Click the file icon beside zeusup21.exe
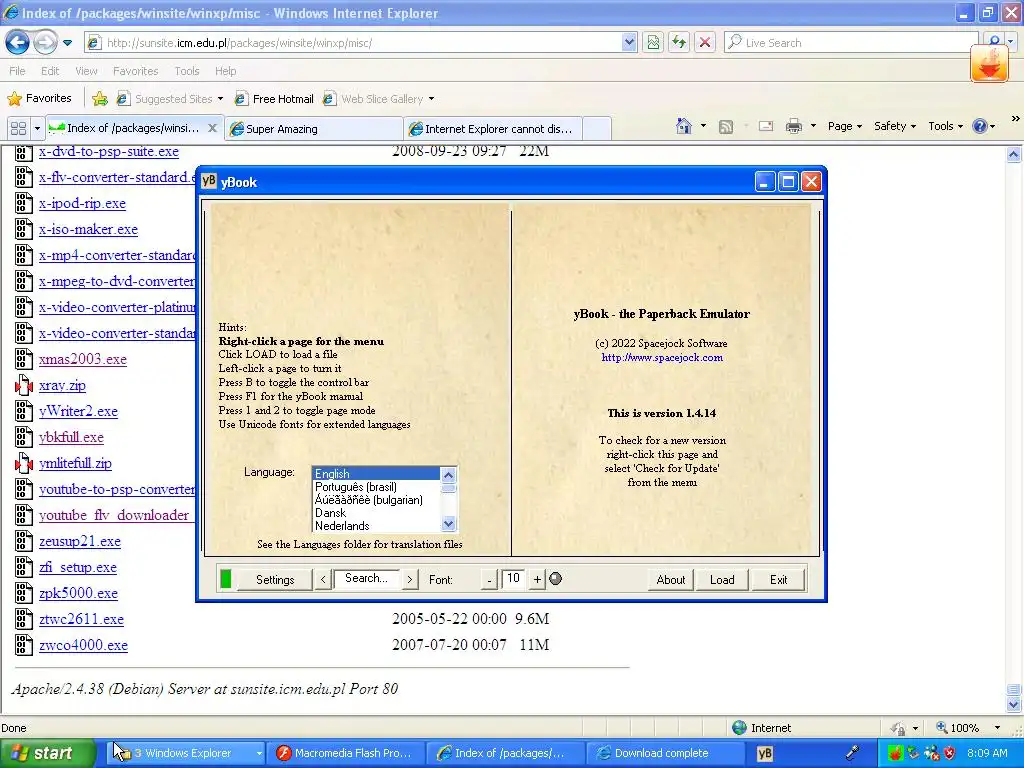 pyautogui.click(x=24, y=541)
